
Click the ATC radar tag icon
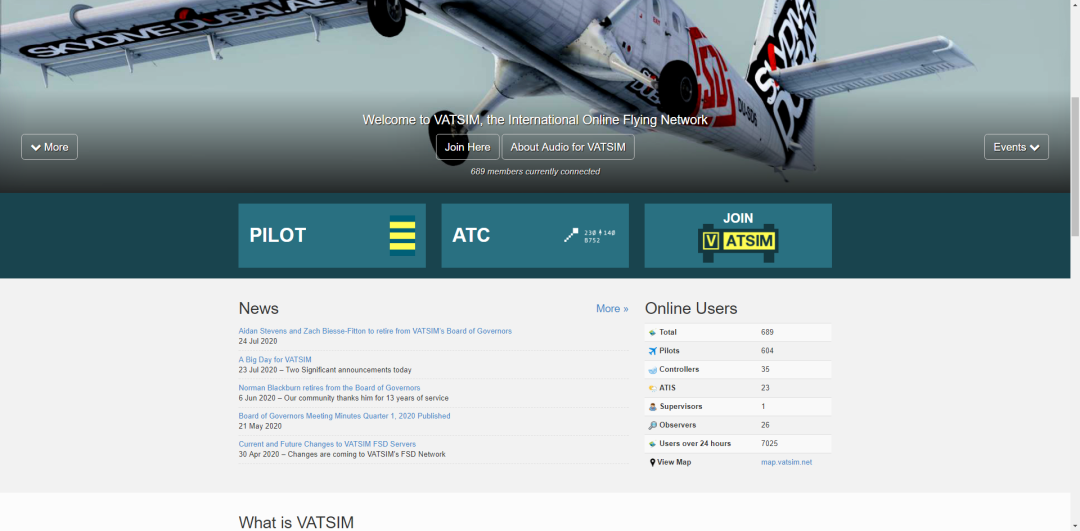[590, 236]
